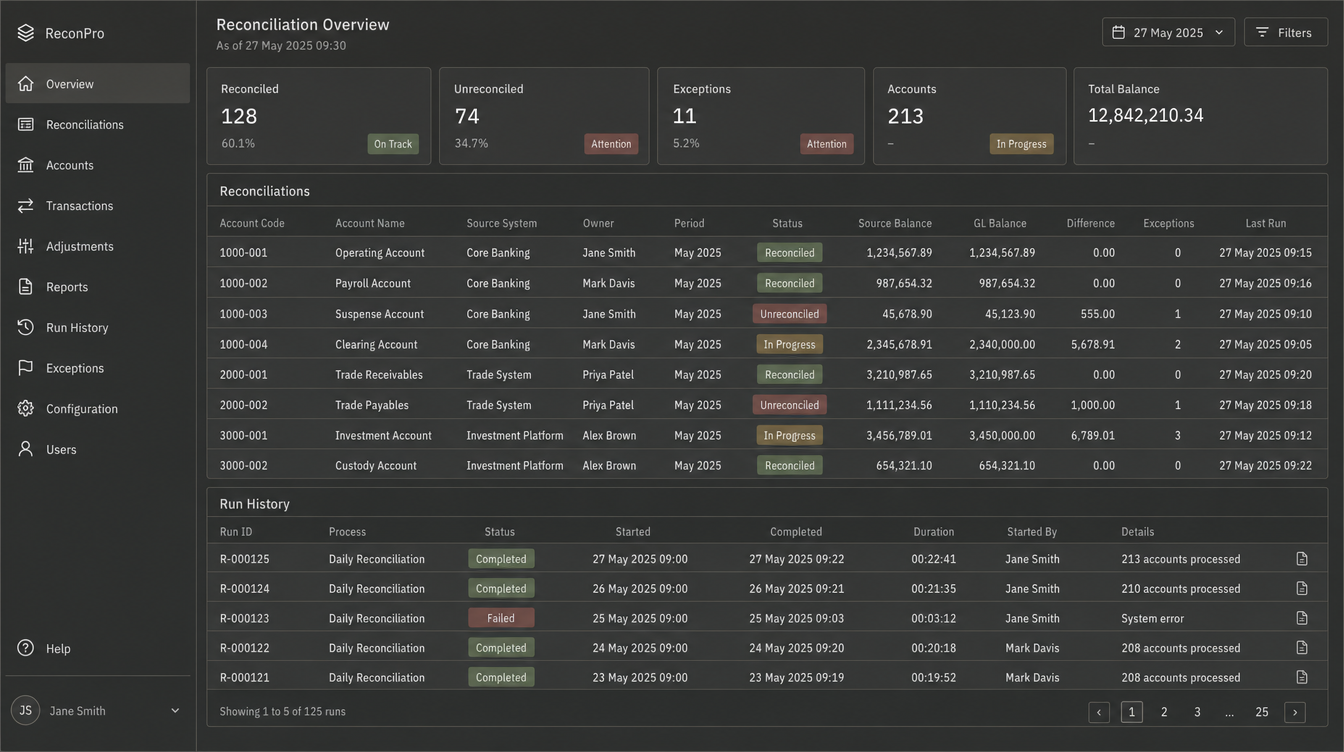View details document icon for run R-000125
This screenshot has width=1344, height=752.
1302,559
